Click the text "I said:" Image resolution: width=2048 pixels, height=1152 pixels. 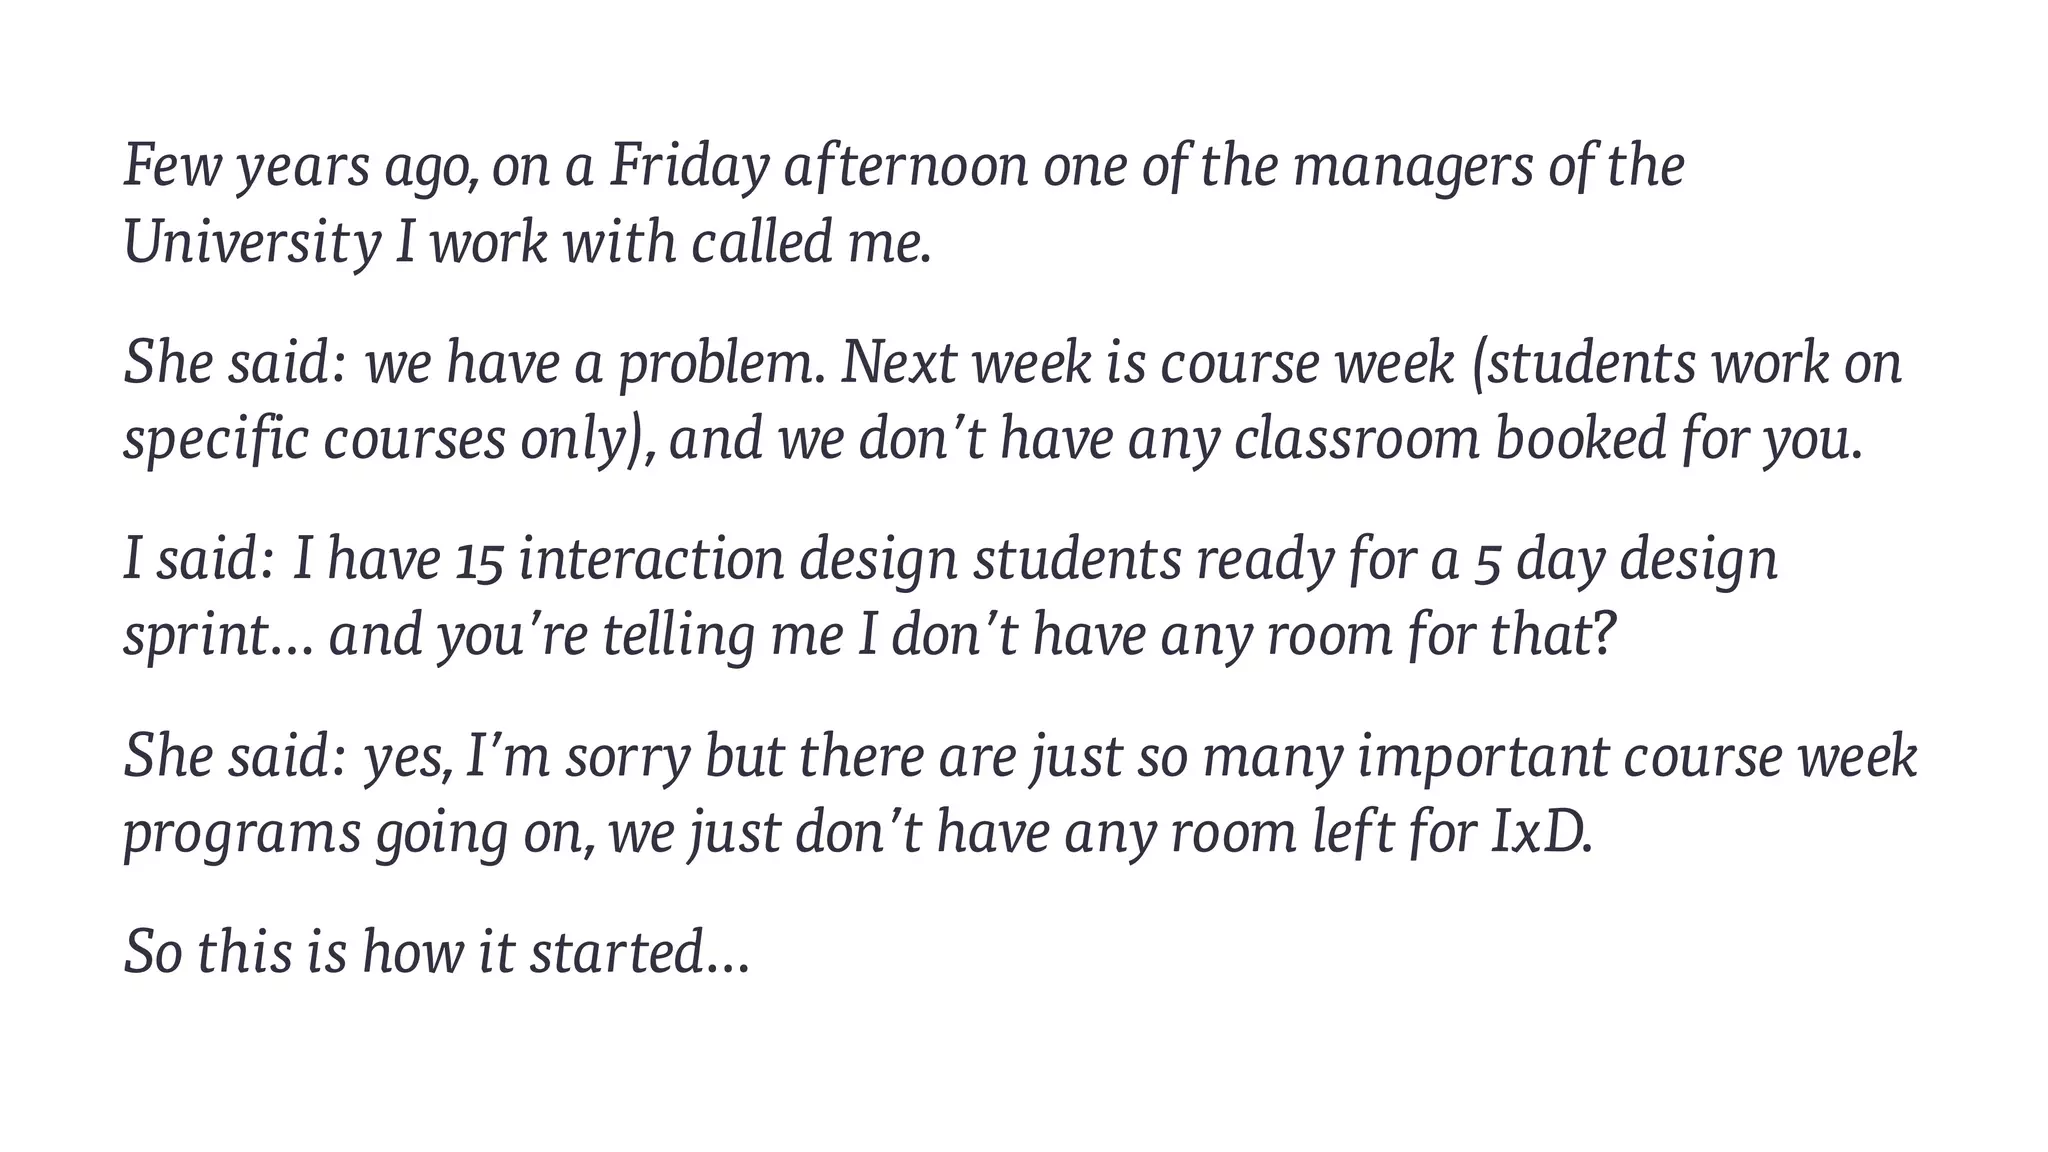point(198,559)
